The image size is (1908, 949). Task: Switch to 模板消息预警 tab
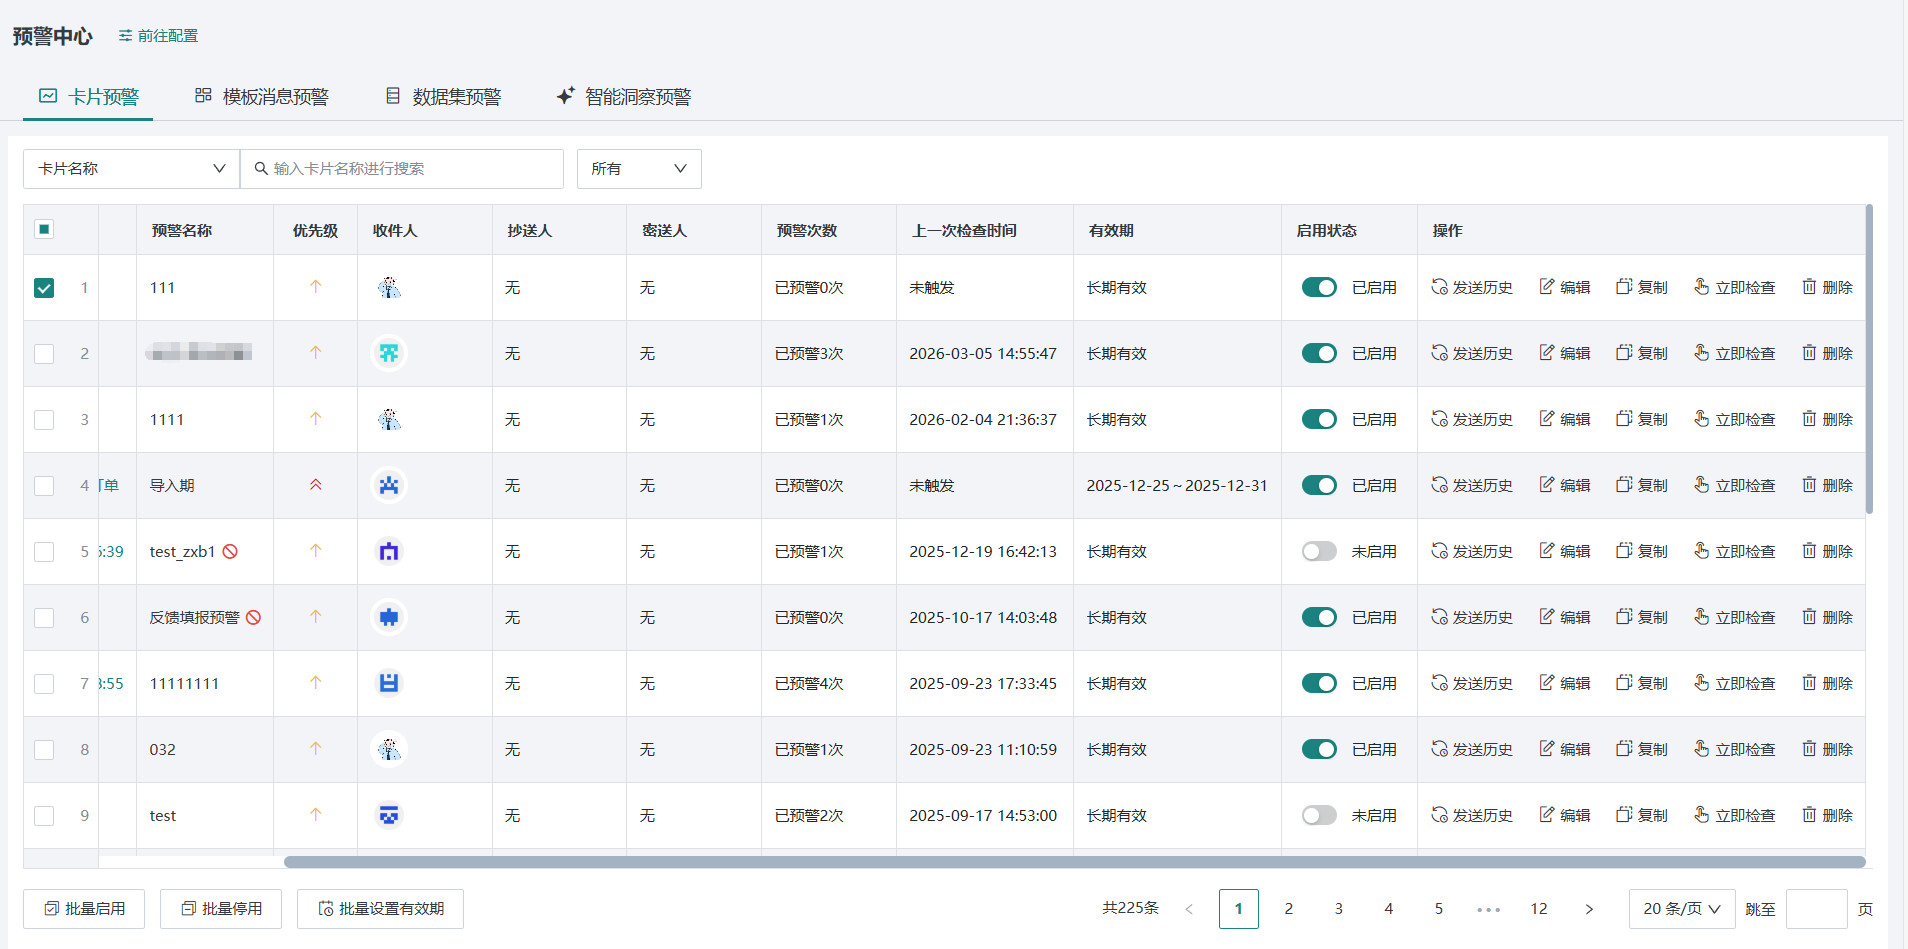(x=261, y=97)
